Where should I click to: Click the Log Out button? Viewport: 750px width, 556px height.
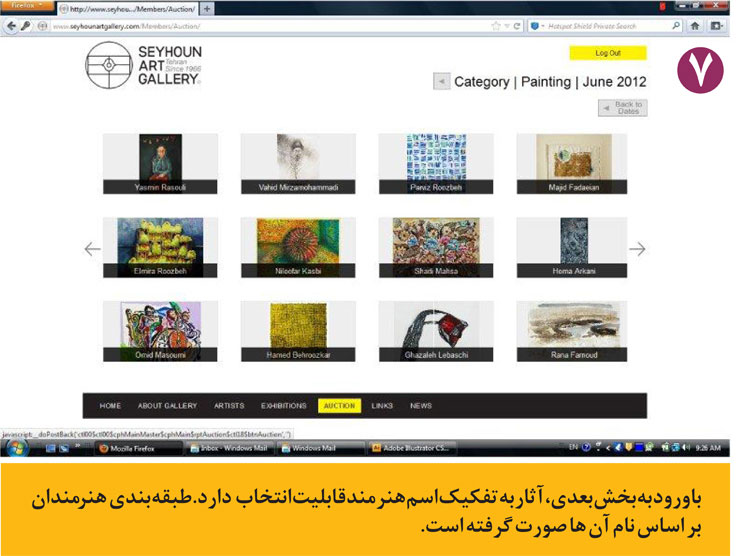click(x=607, y=52)
